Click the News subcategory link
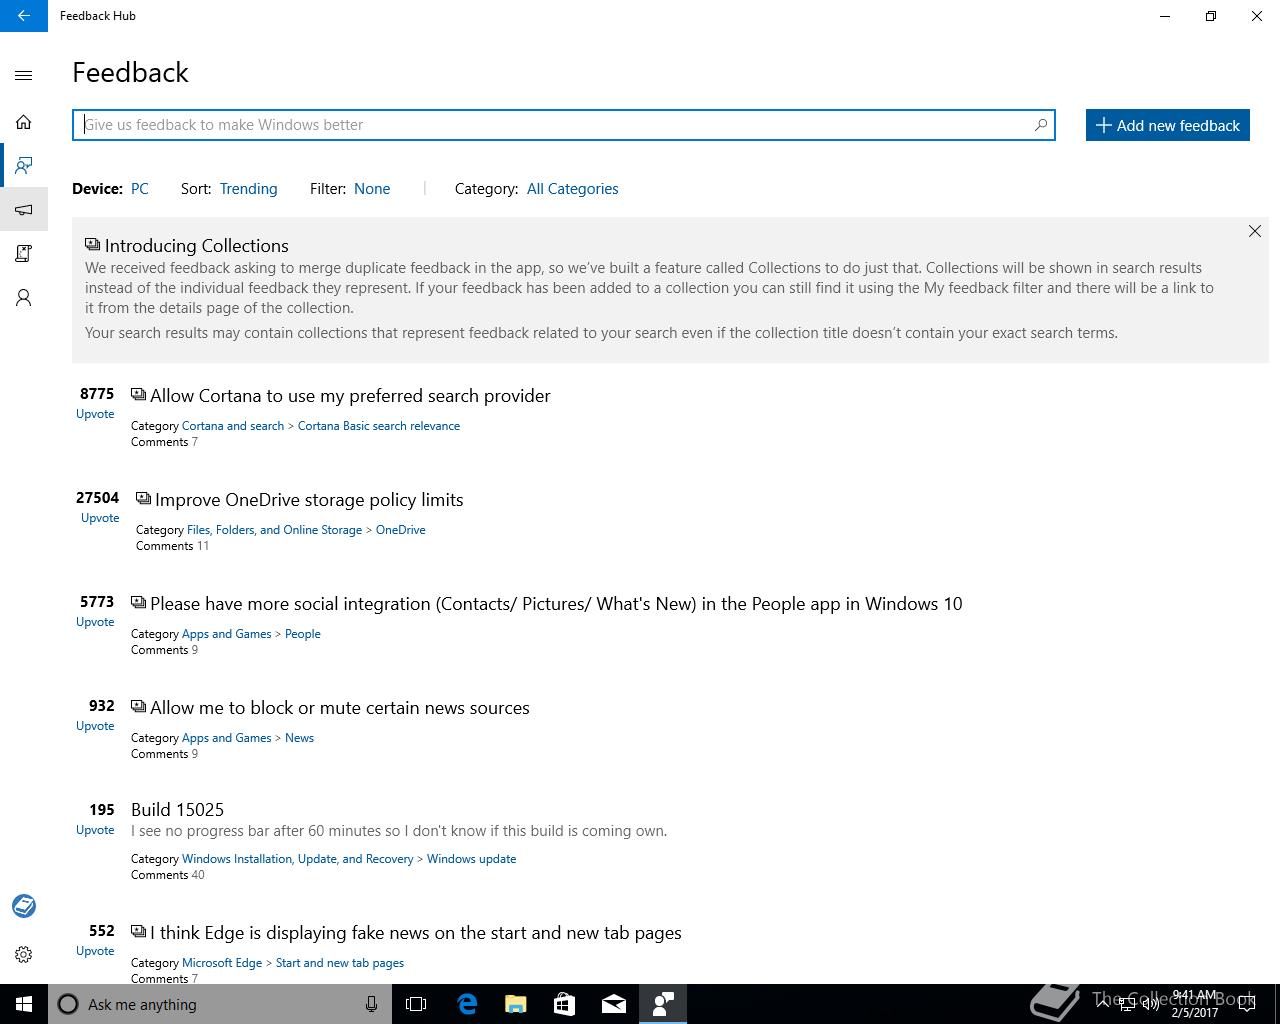The height and width of the screenshot is (1024, 1280). [299, 738]
